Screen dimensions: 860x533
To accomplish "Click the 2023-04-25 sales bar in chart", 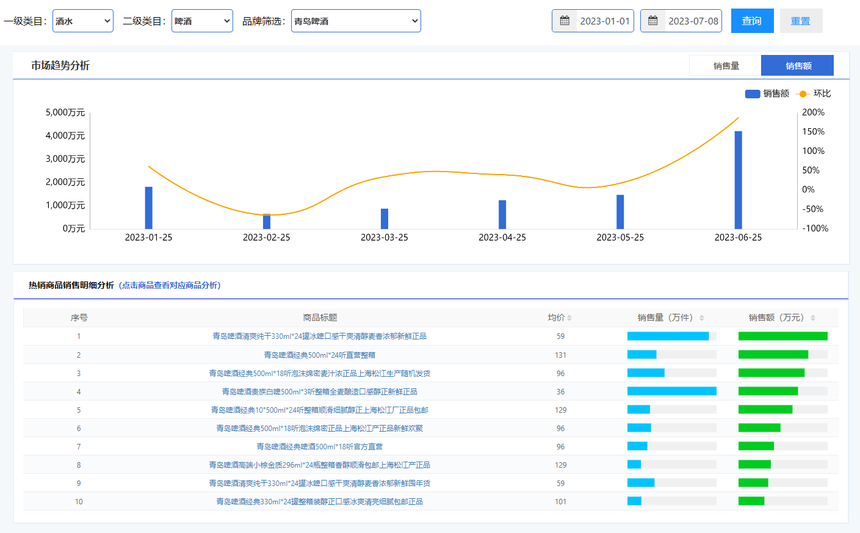I will [x=502, y=214].
